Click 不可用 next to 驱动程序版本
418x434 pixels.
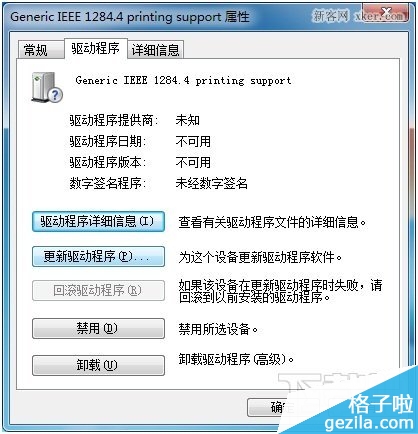193,162
